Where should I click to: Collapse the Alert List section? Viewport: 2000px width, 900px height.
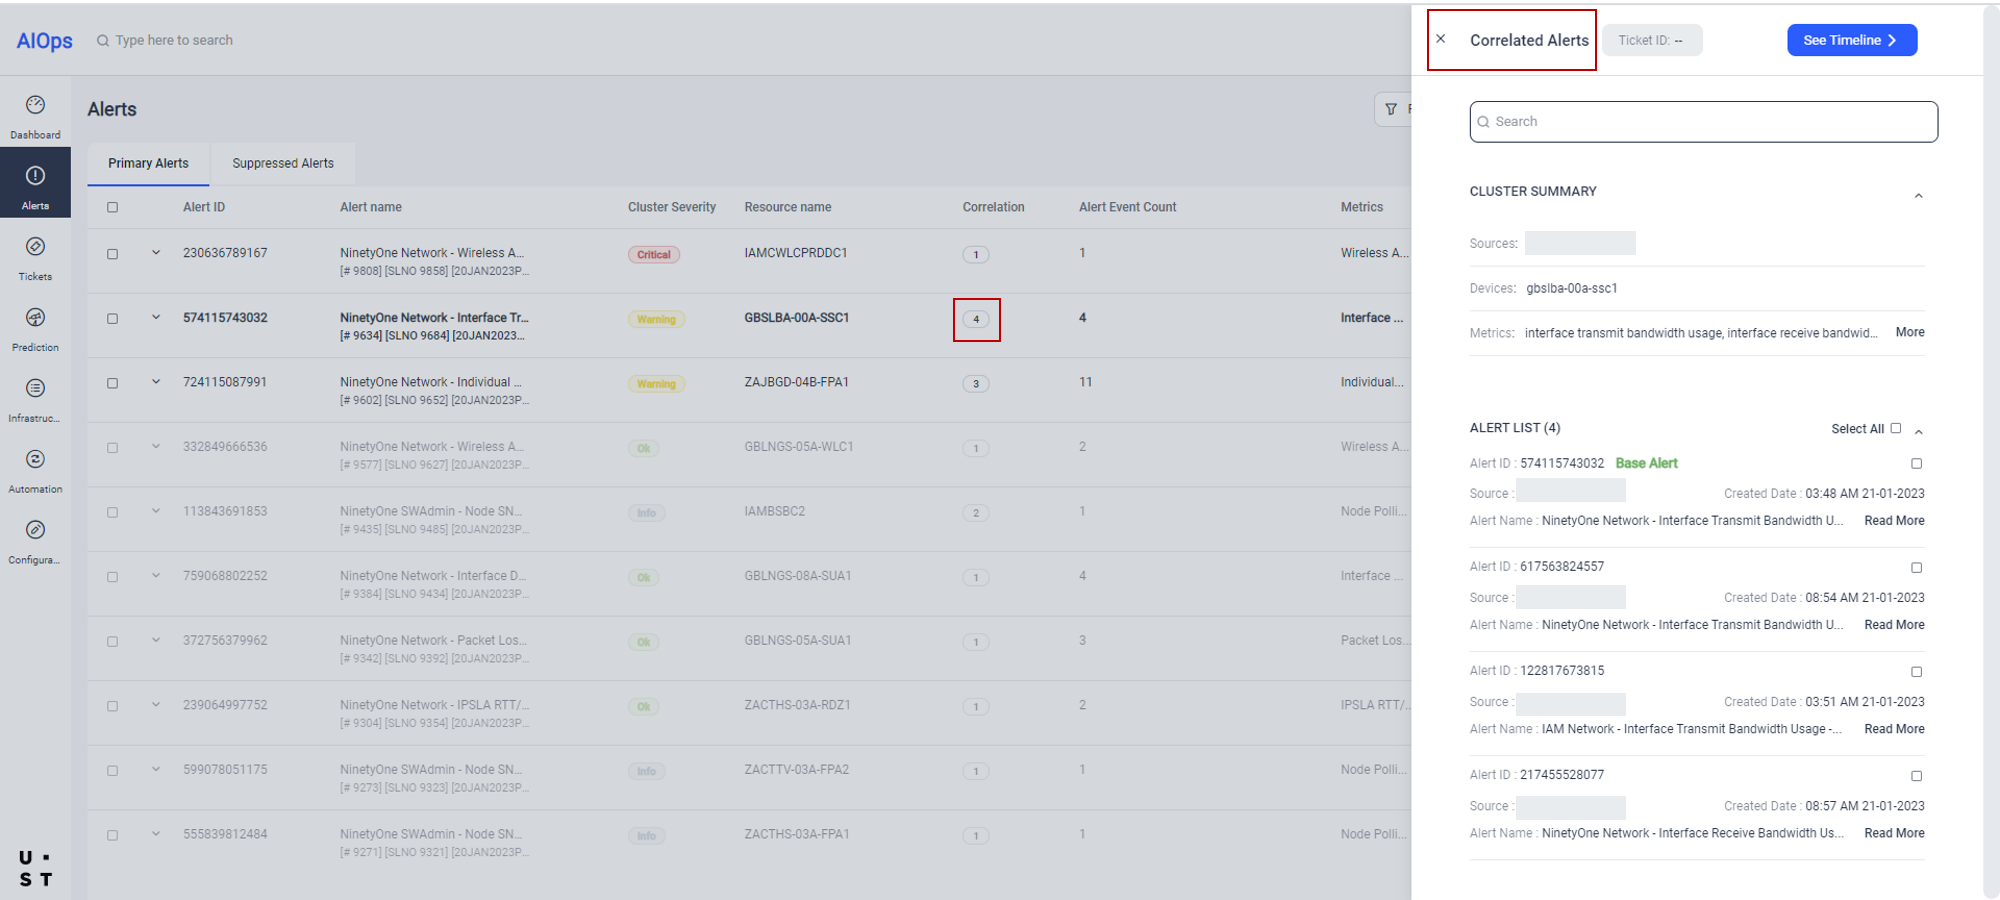tap(1918, 432)
